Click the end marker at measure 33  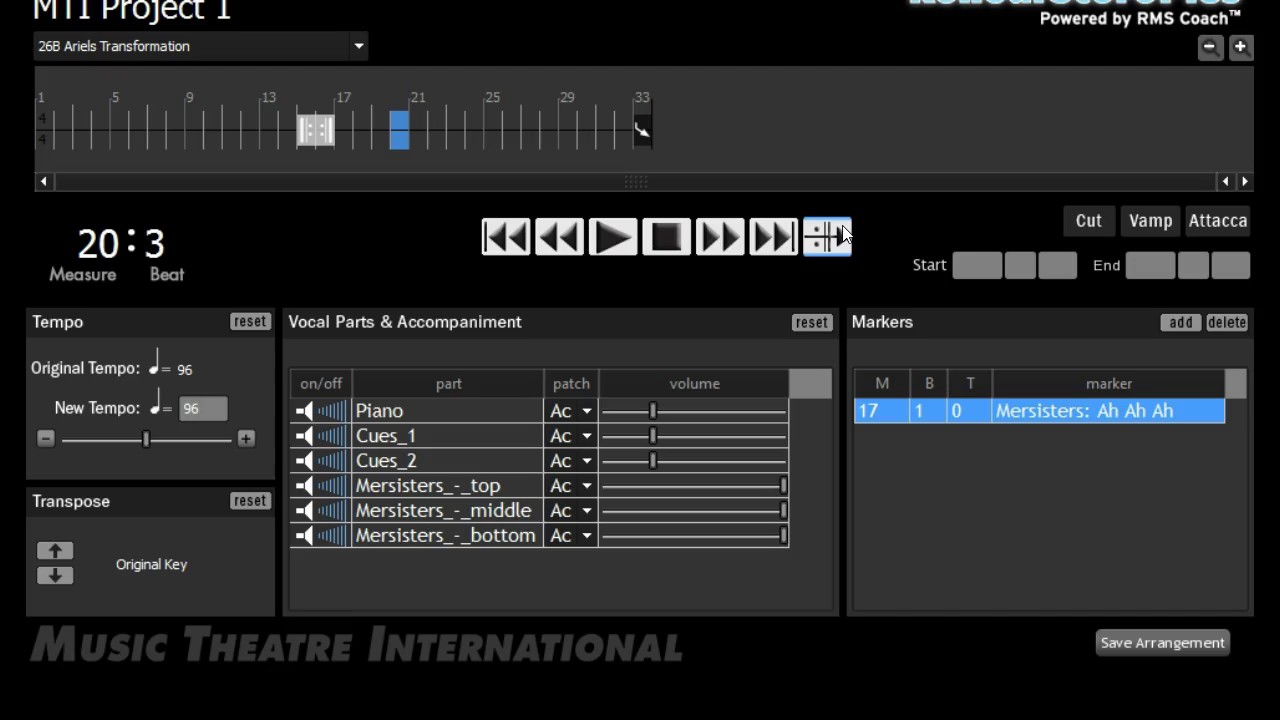coord(642,130)
